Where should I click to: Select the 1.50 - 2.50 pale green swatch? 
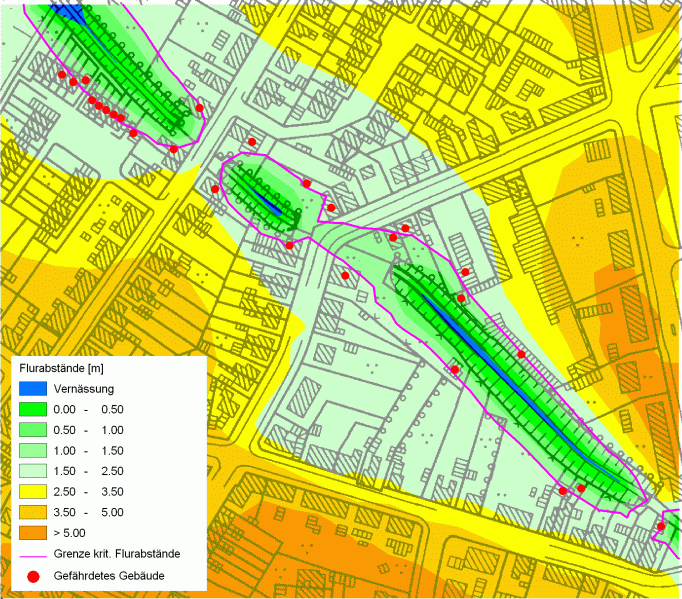tap(34, 470)
